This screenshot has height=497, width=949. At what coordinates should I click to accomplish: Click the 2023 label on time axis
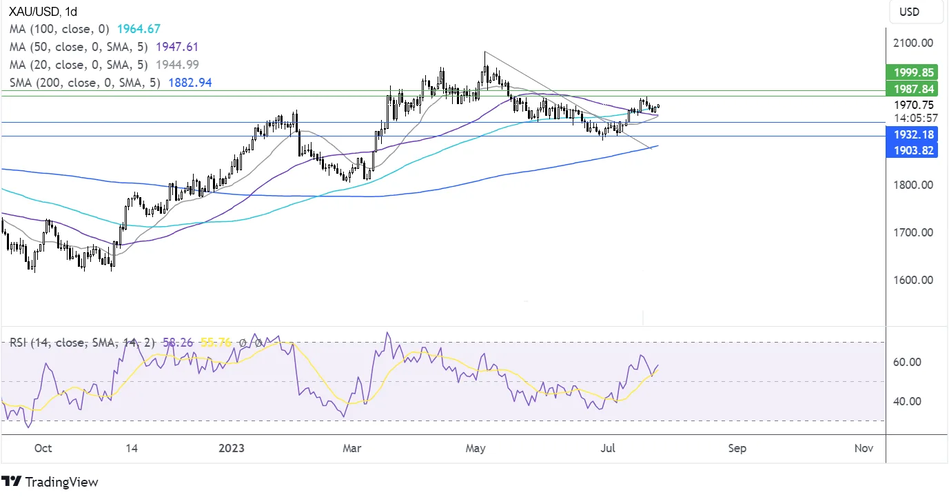click(x=230, y=448)
